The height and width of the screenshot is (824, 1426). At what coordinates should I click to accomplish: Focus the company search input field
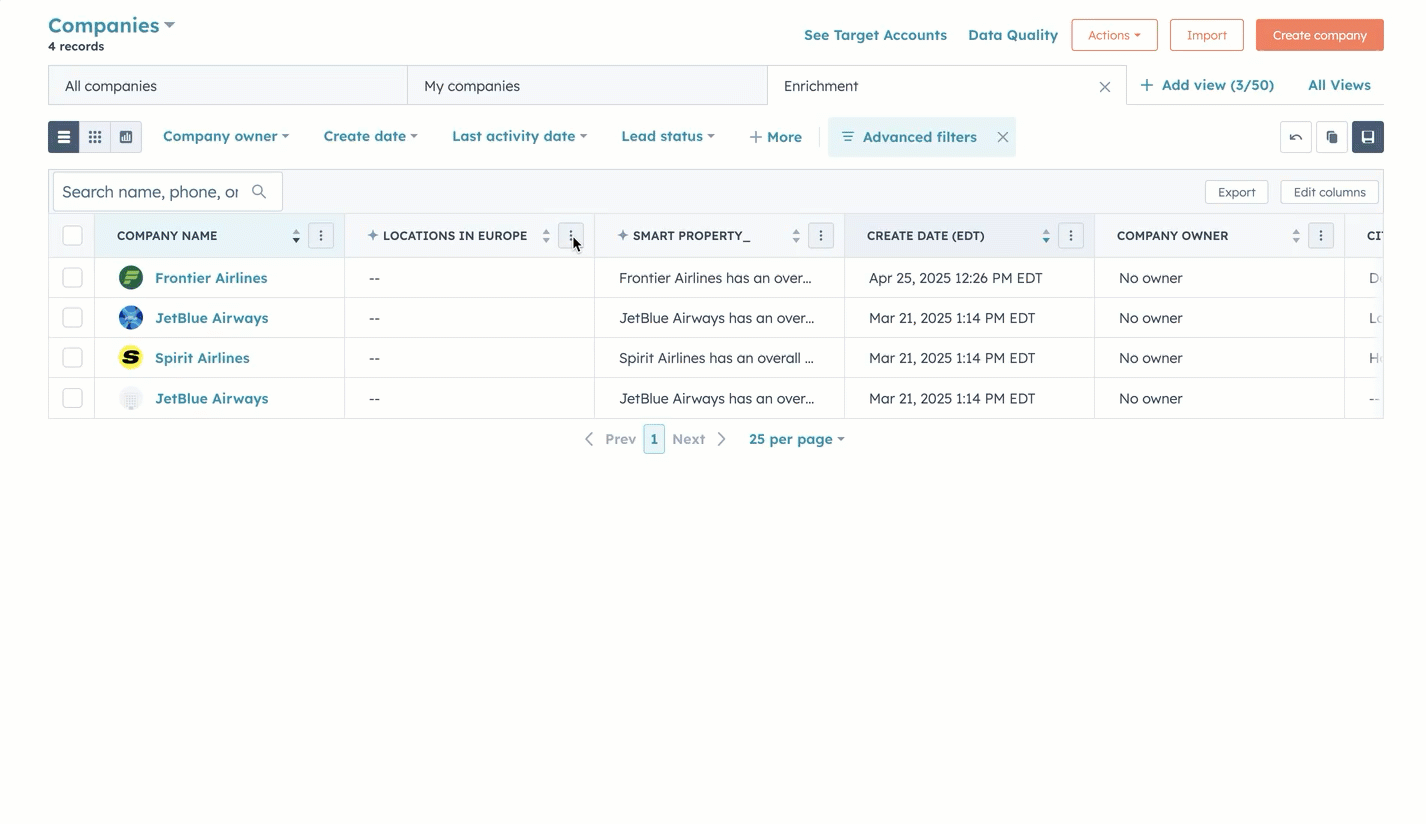click(x=150, y=192)
